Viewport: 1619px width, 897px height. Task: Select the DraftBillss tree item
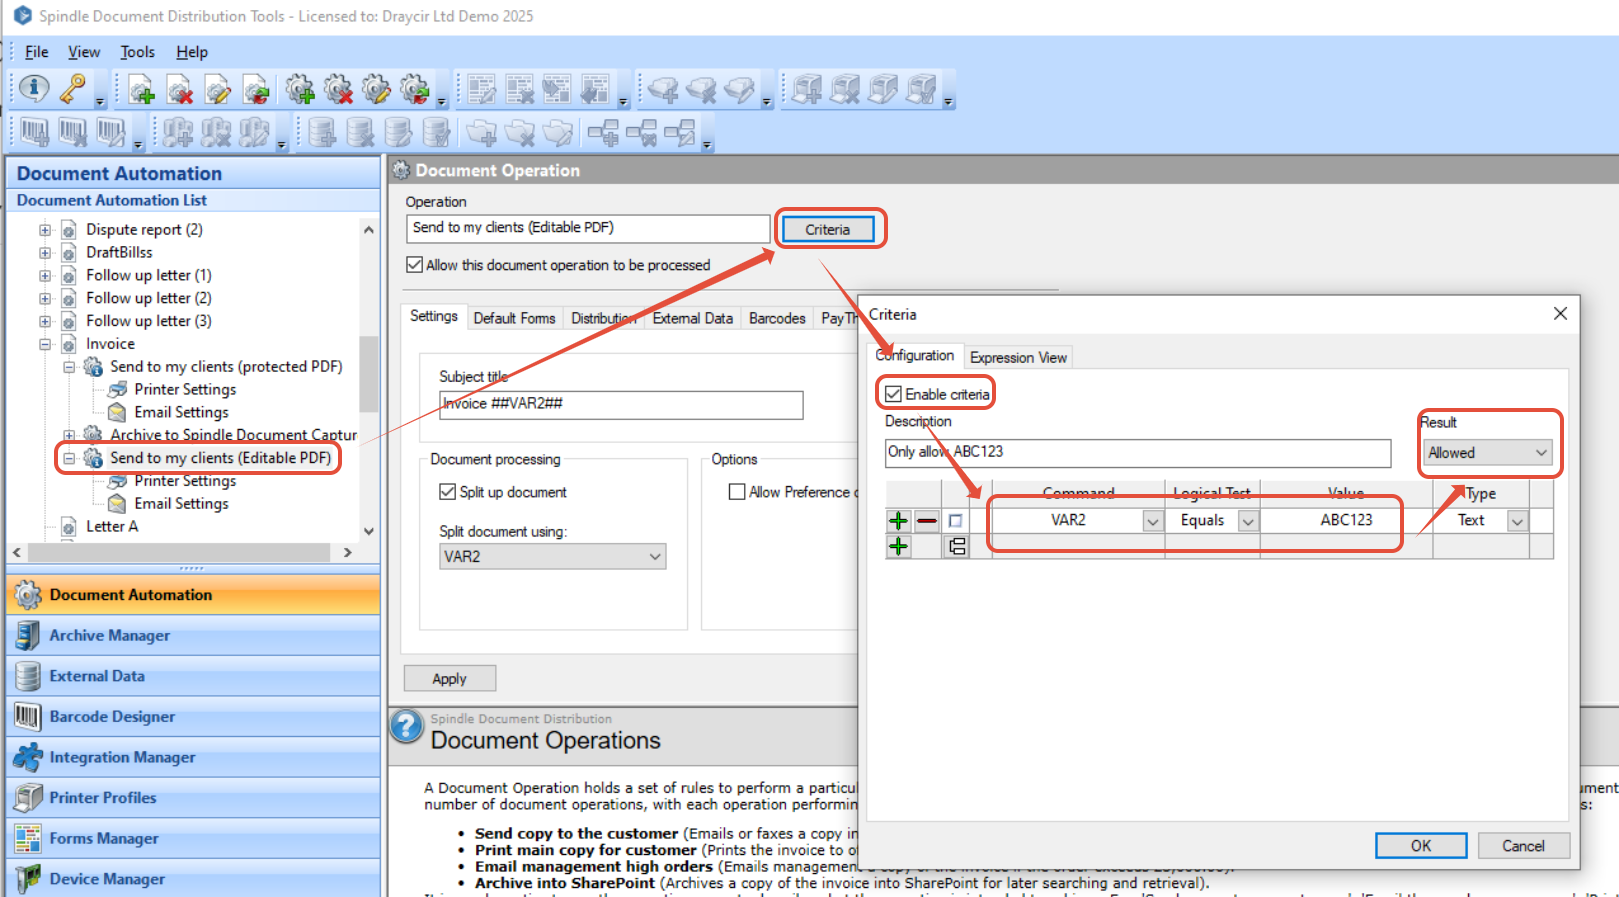click(x=119, y=252)
